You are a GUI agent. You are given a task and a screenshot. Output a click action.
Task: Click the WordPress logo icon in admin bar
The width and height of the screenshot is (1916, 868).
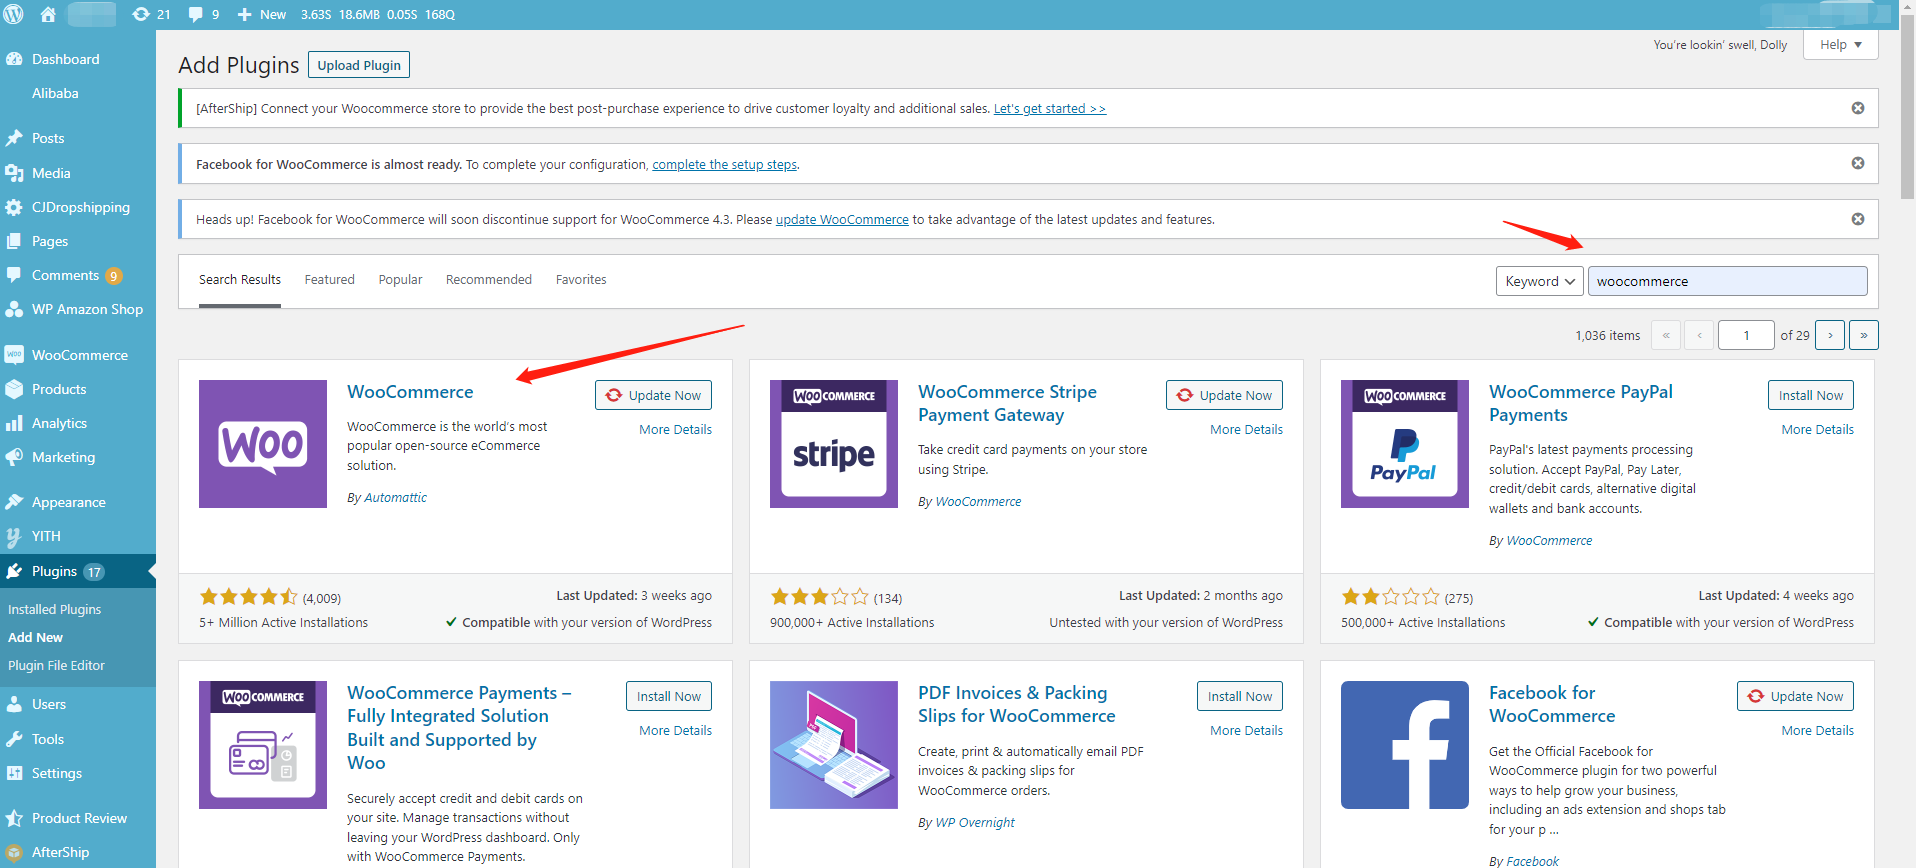pyautogui.click(x=14, y=14)
